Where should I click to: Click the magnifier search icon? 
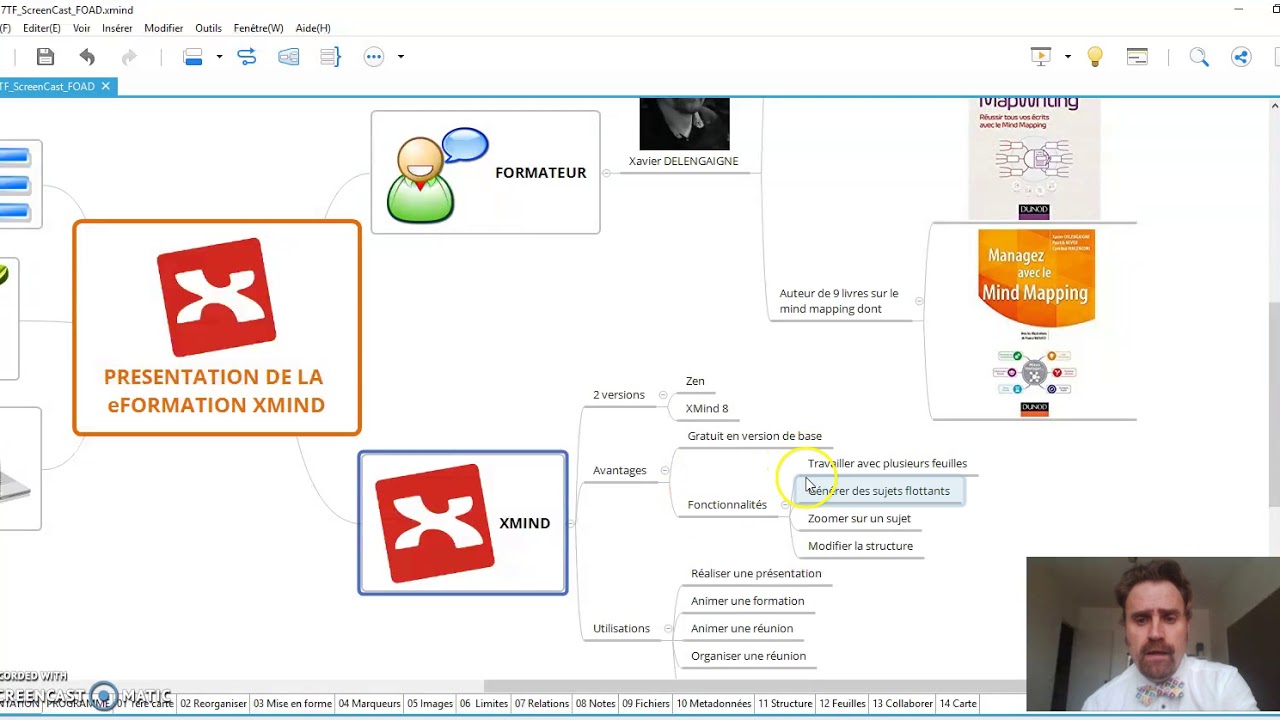(x=1199, y=57)
